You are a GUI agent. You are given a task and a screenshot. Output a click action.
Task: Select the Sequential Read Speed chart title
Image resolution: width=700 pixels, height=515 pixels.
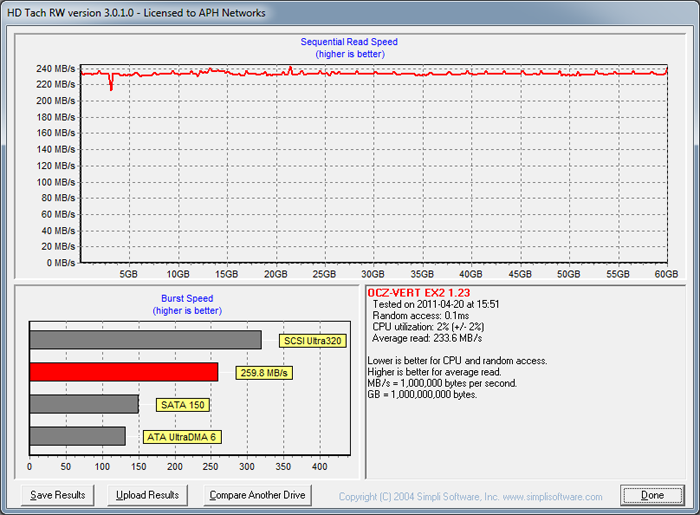(349, 42)
